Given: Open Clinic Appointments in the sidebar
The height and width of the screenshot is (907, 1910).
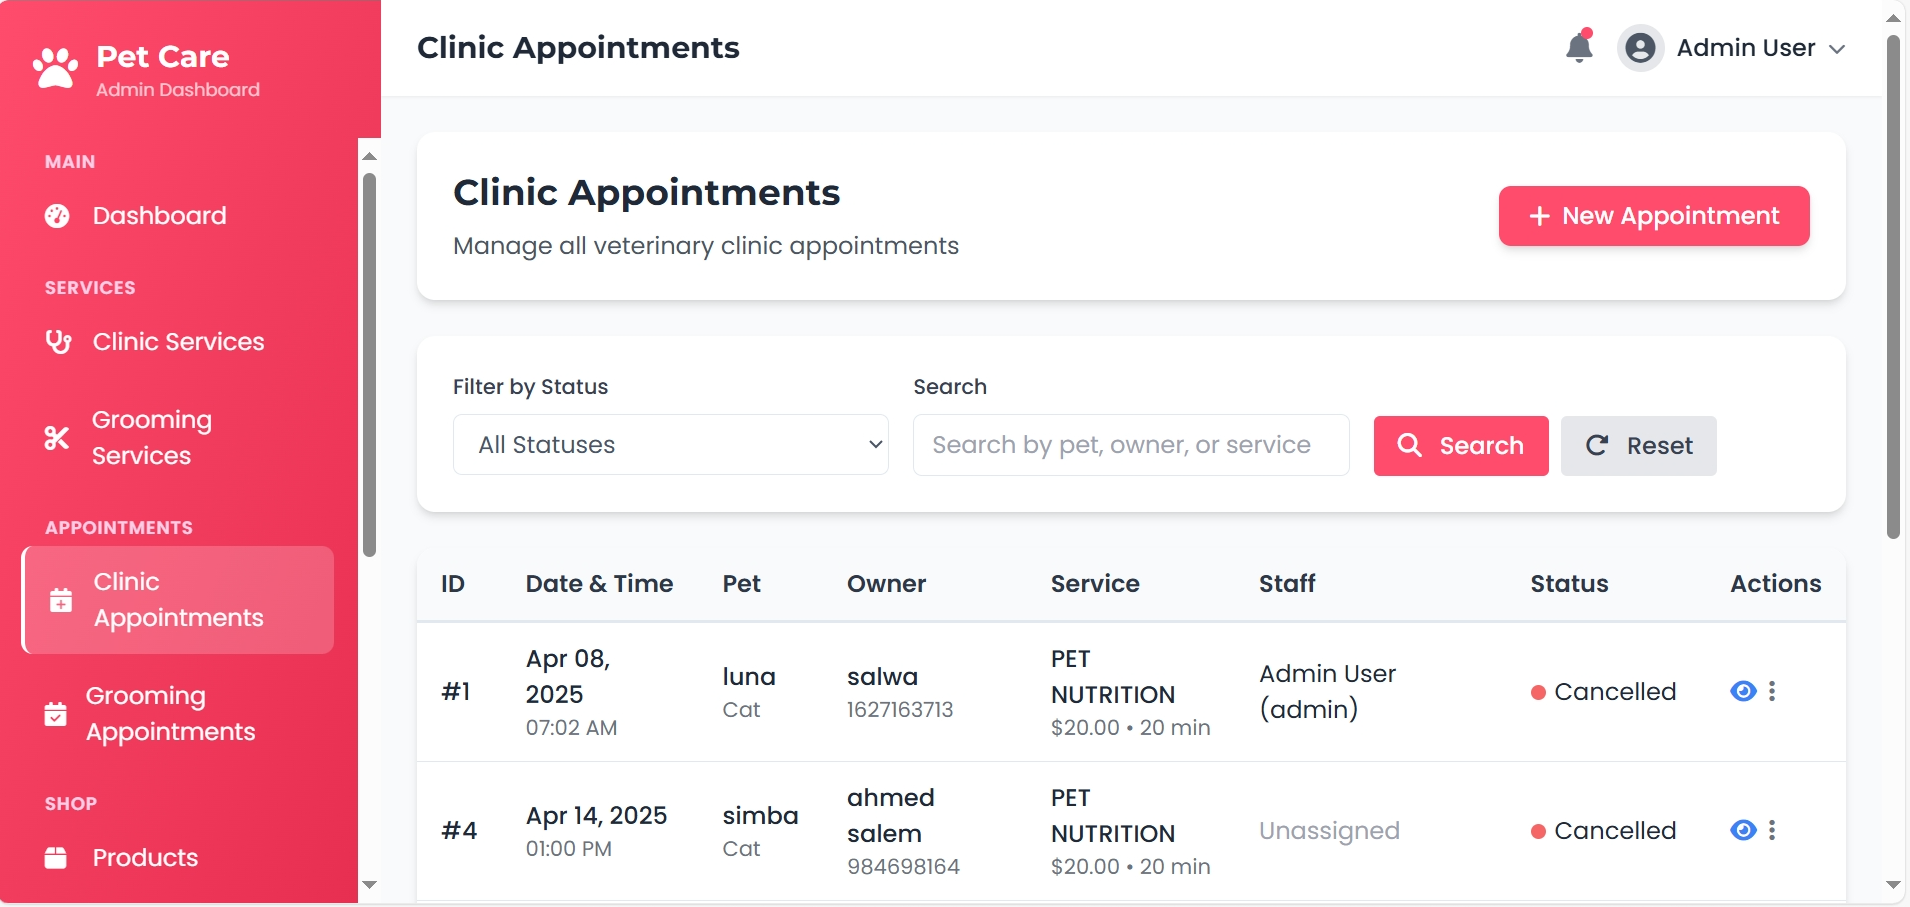Looking at the screenshot, I should [x=178, y=600].
